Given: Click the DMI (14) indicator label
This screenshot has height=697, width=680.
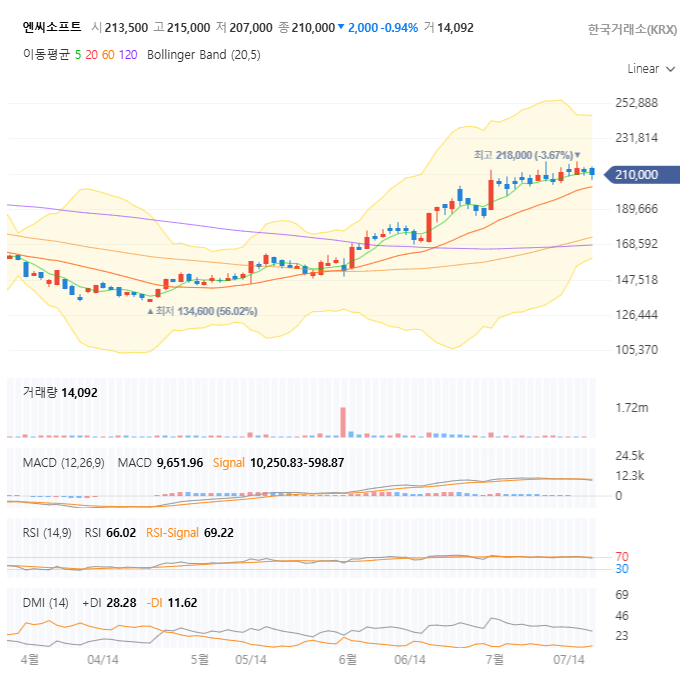Looking at the screenshot, I should (45, 603).
